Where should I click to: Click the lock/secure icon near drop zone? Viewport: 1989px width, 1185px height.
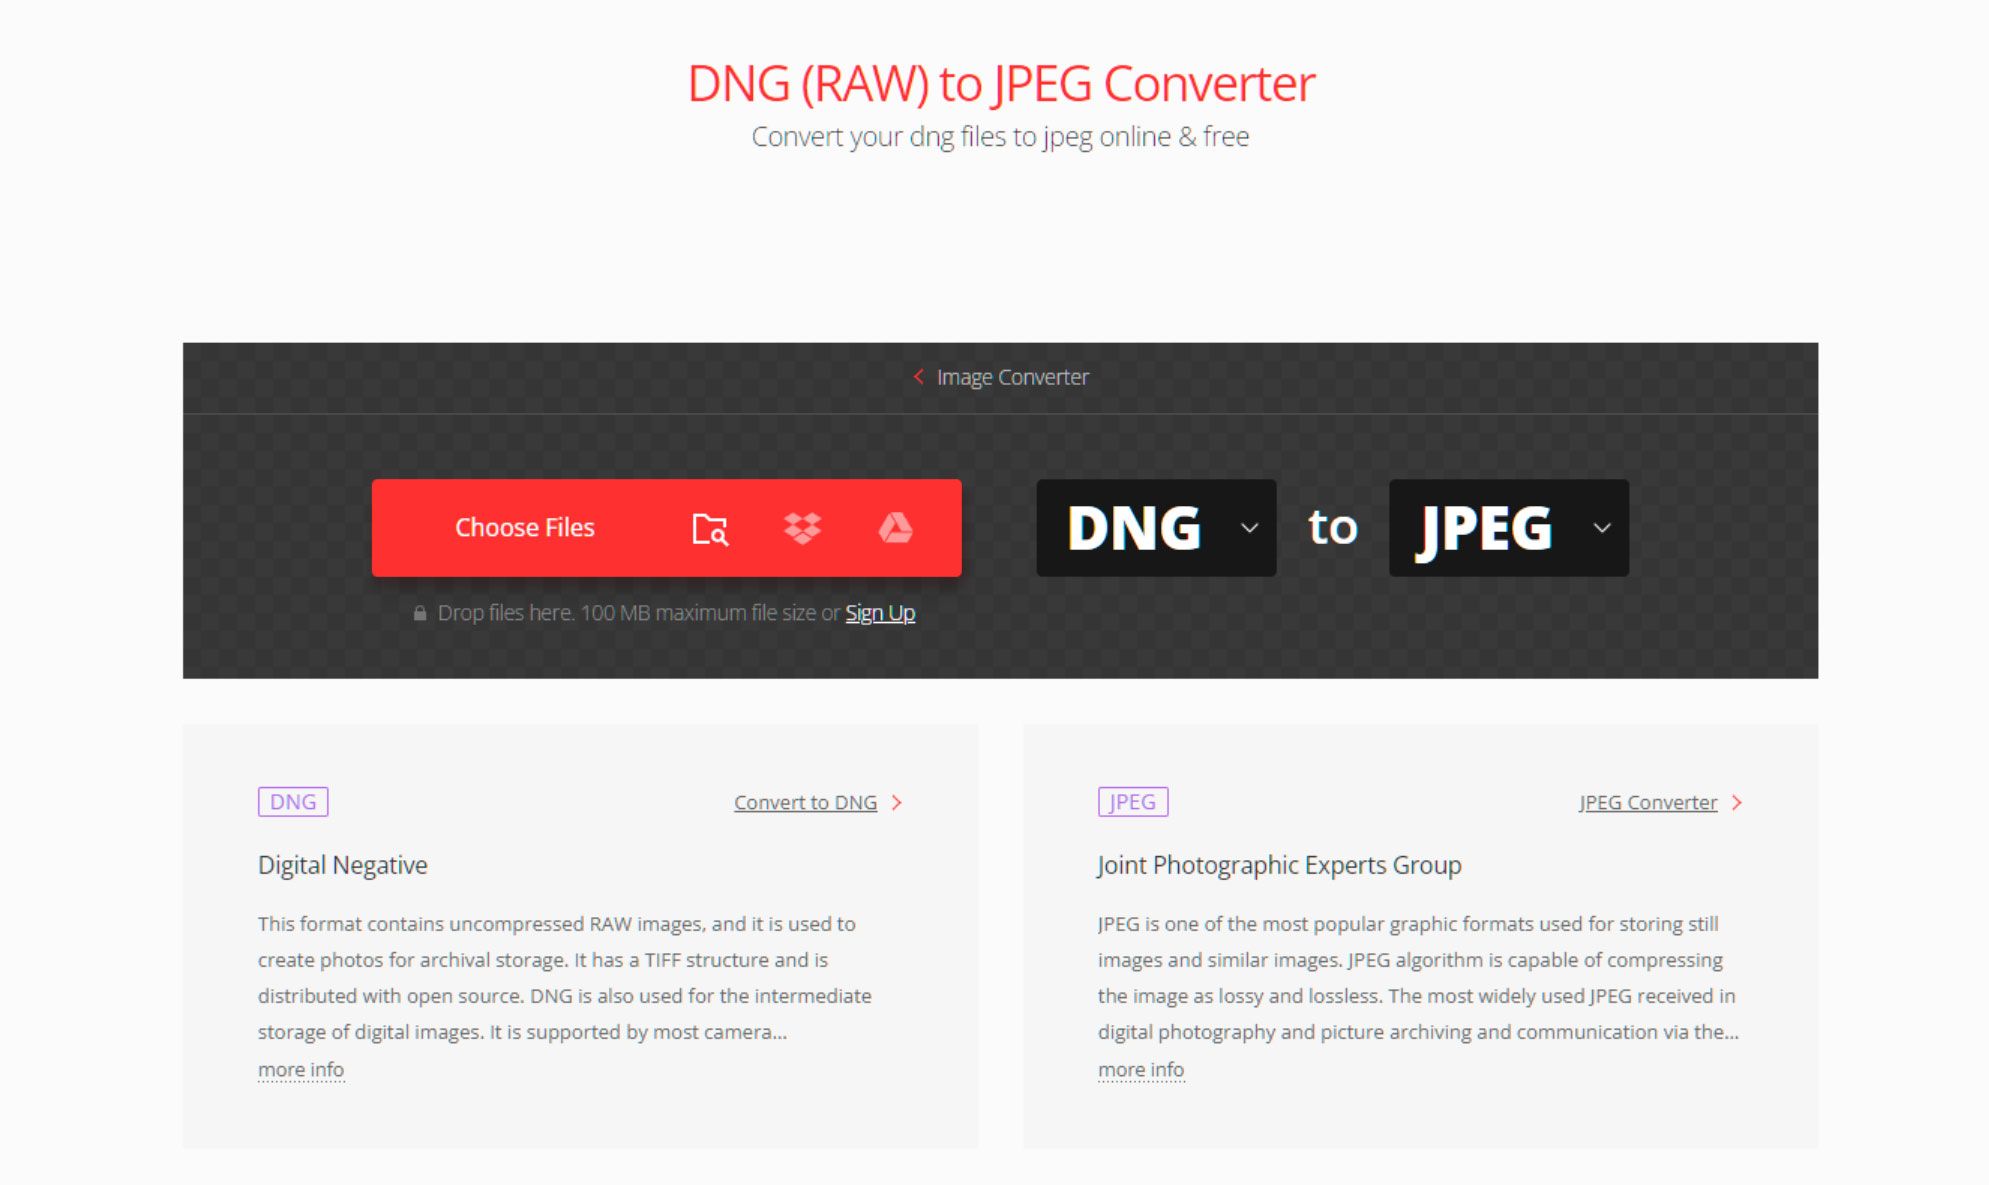(x=419, y=612)
